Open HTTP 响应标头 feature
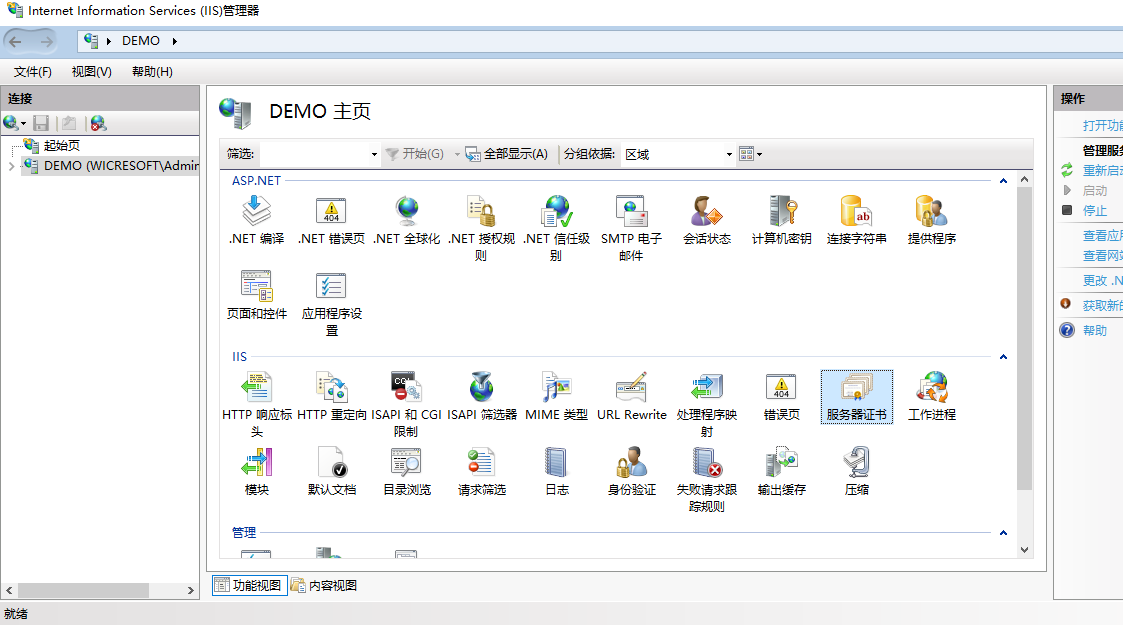 [256, 404]
